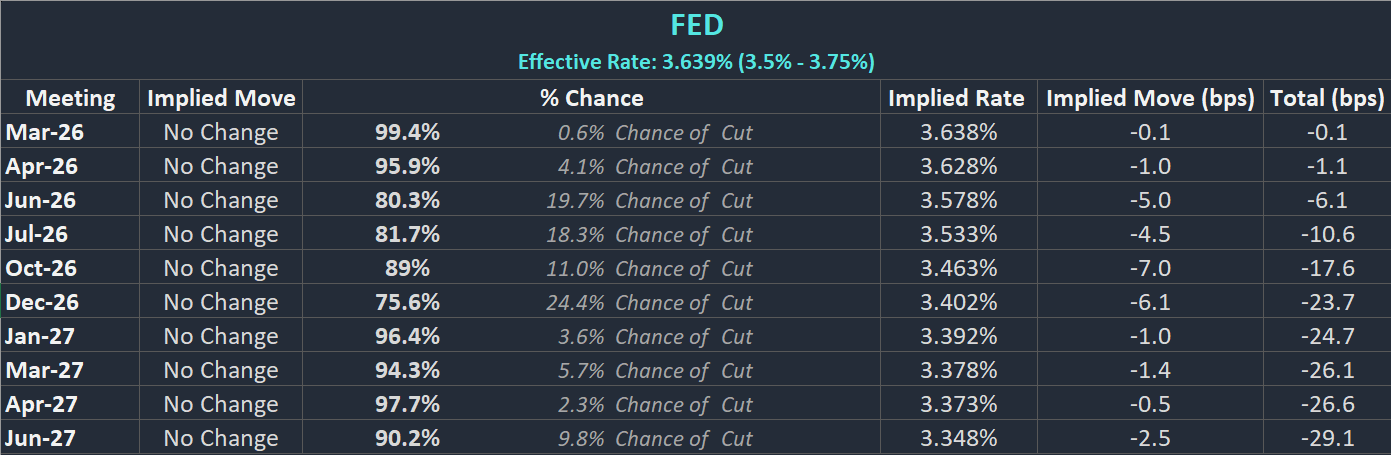Click the -6.1 implied move cell for Dec-26
Screen dimensions: 1391x455
[1150, 302]
